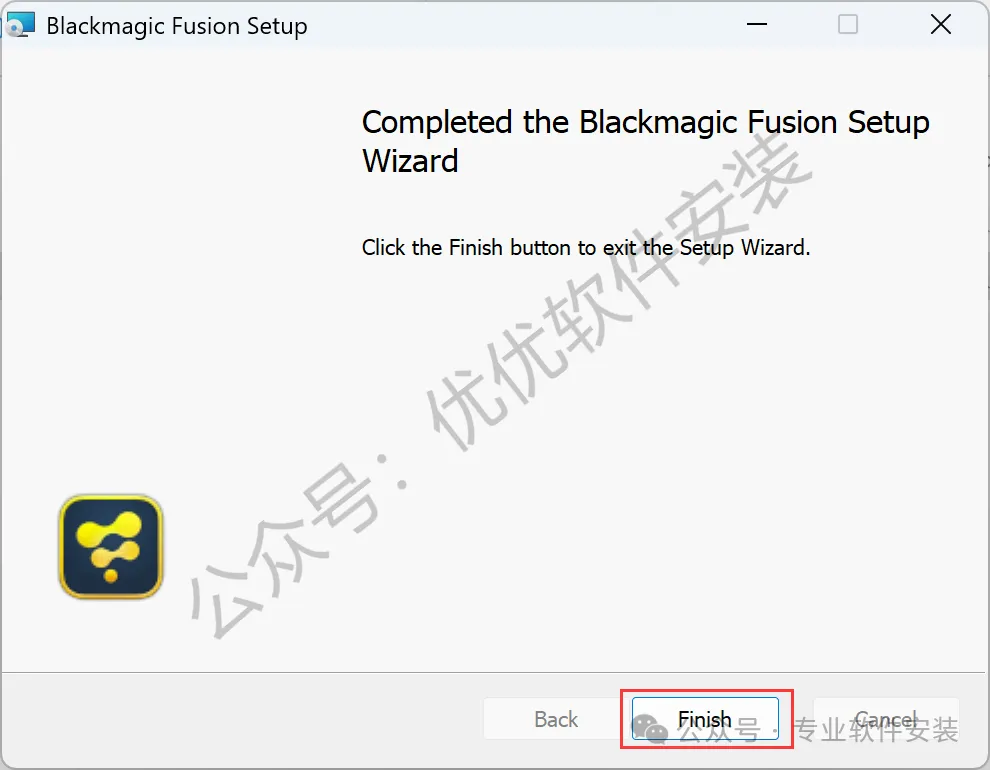Click the yellow Fusion application logo
This screenshot has height=770, width=990.
(111, 547)
